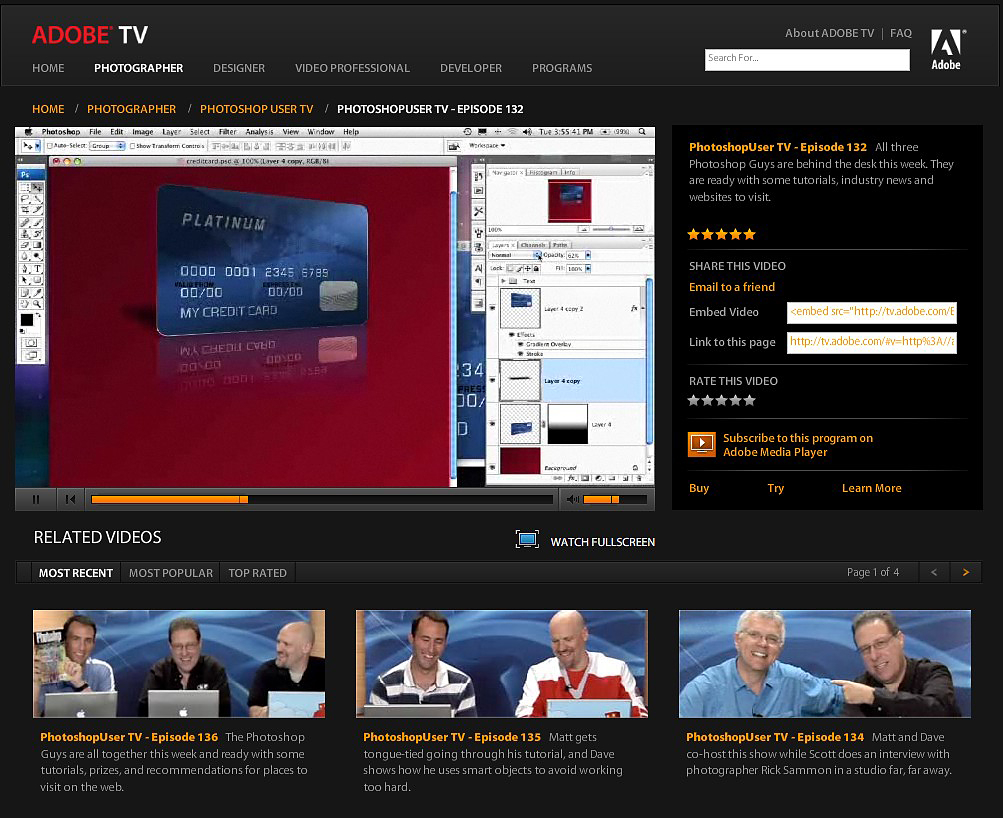Adjust the volume slider in the player
Viewport: 1003px width, 818px height.
pos(615,499)
